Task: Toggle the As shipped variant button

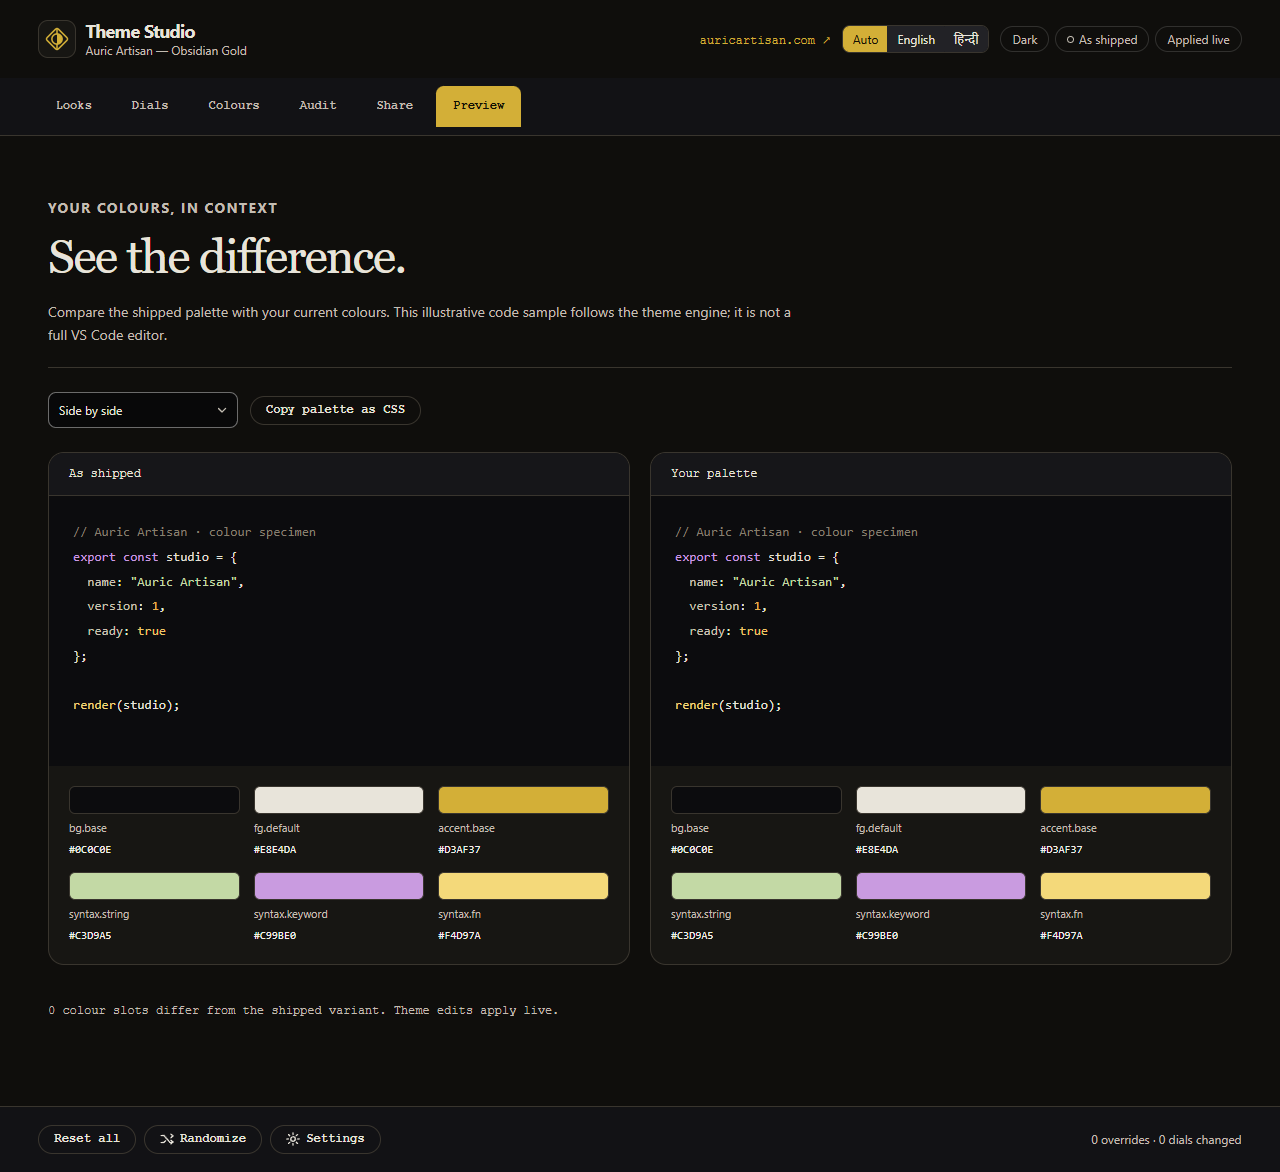Action: [1102, 39]
